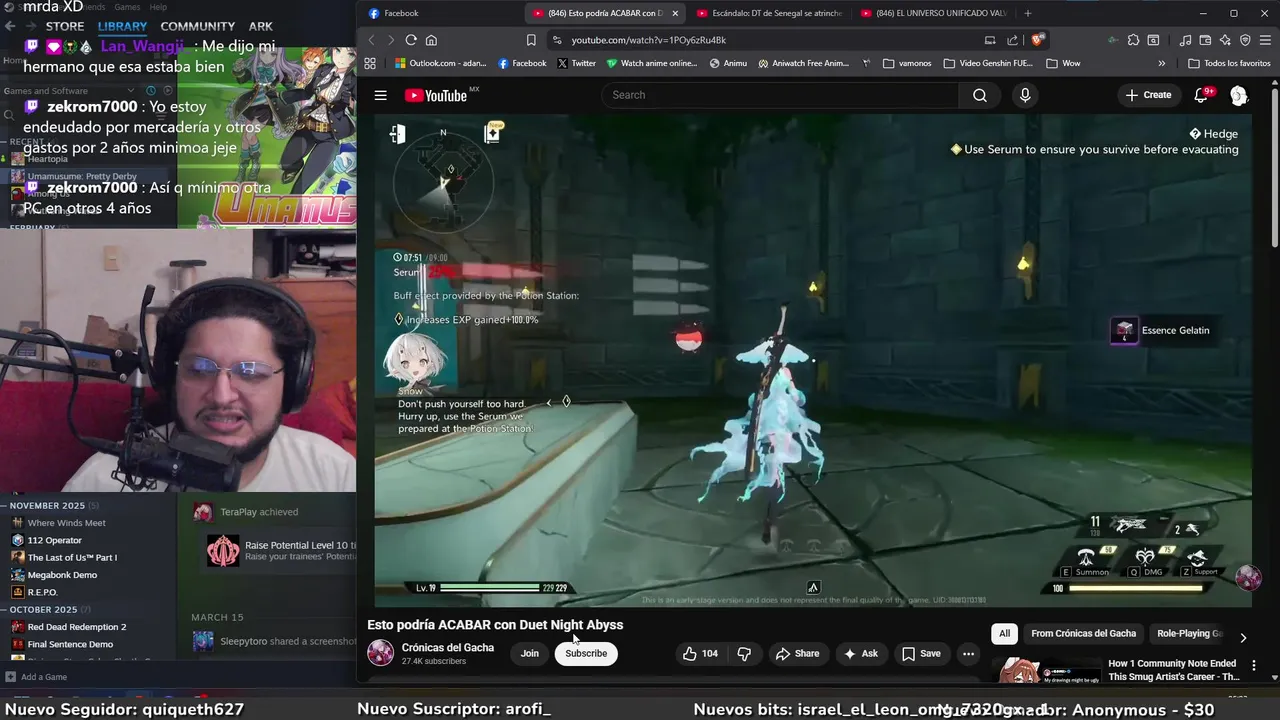Dislike the video with thumbs down
Viewport: 1280px width, 720px height.
[744, 653]
